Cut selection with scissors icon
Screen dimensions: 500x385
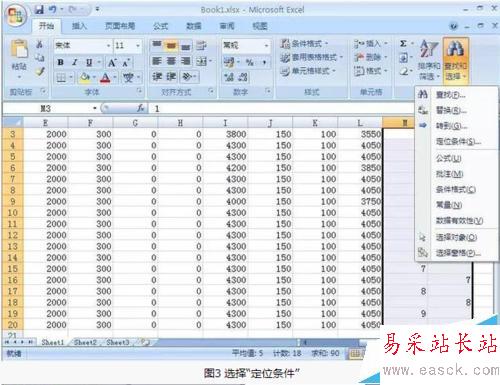click(39, 44)
